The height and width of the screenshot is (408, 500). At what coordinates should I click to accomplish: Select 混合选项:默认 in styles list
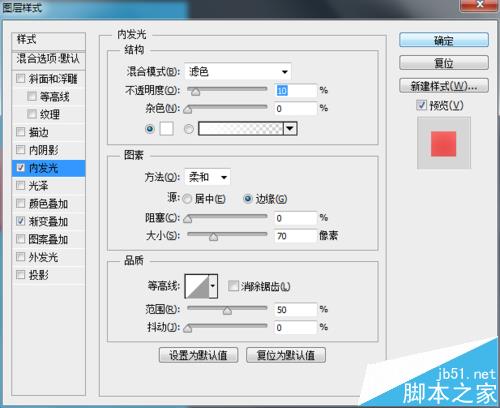pos(48,59)
